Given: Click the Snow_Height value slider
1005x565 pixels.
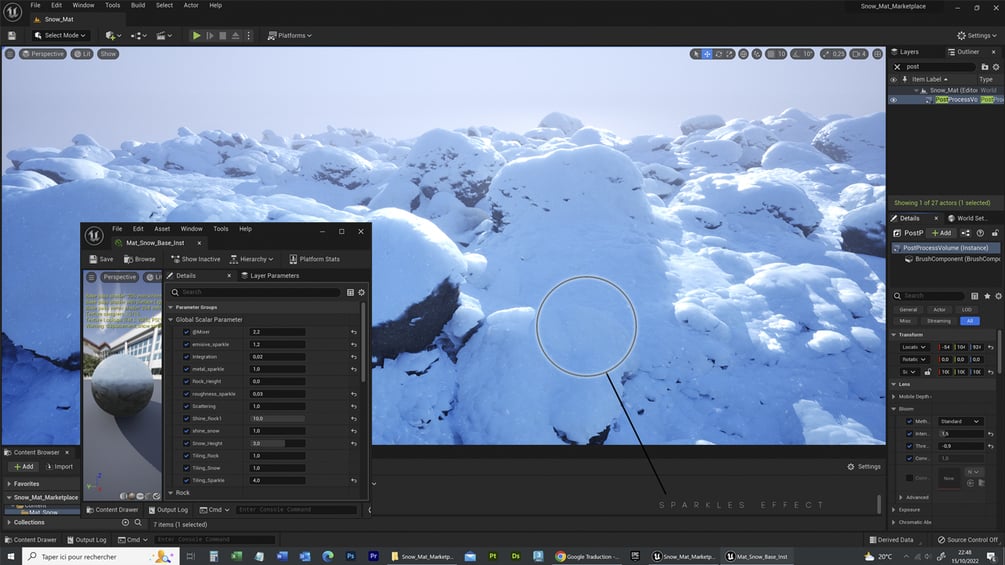Looking at the screenshot, I should (x=278, y=443).
